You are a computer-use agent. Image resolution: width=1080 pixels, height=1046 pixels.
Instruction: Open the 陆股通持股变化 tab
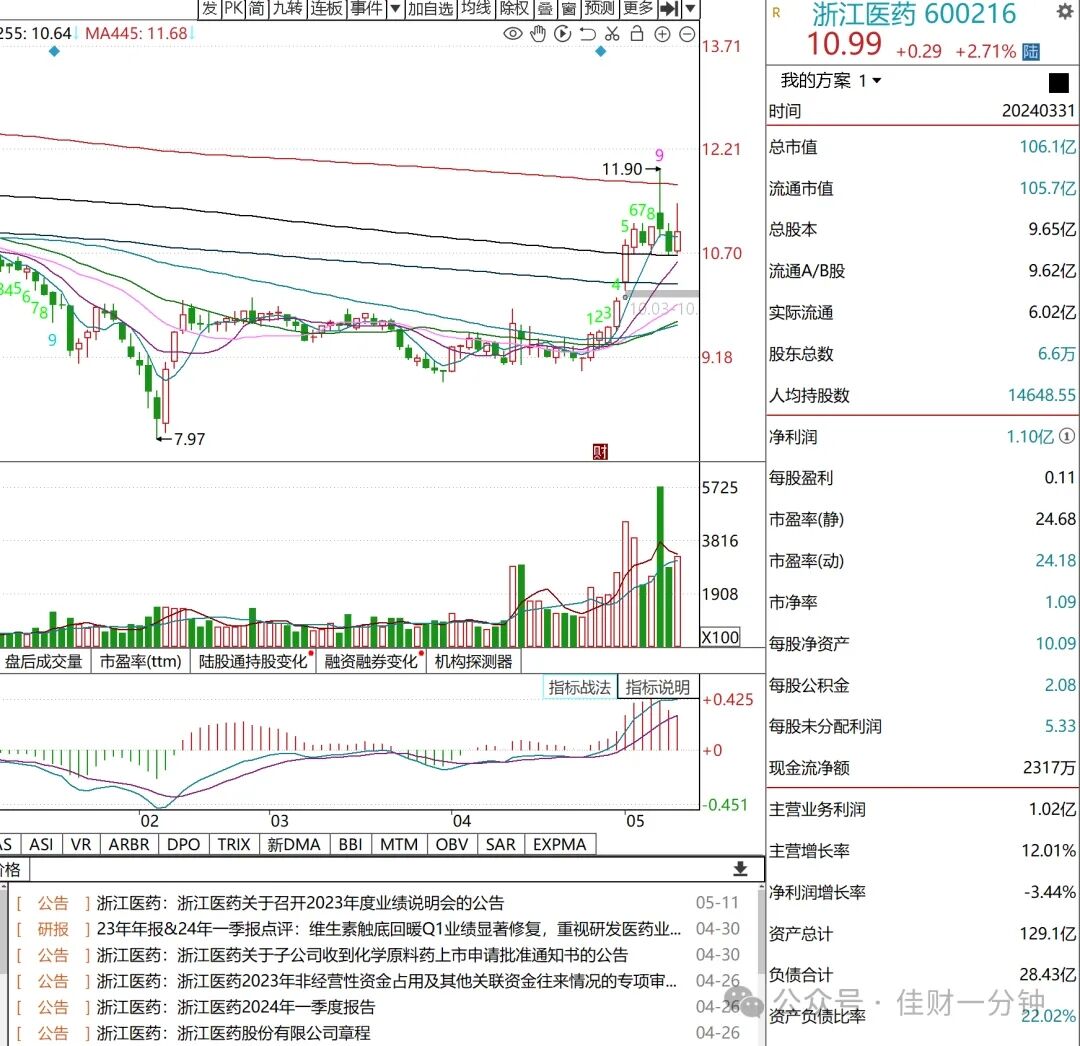pos(253,662)
